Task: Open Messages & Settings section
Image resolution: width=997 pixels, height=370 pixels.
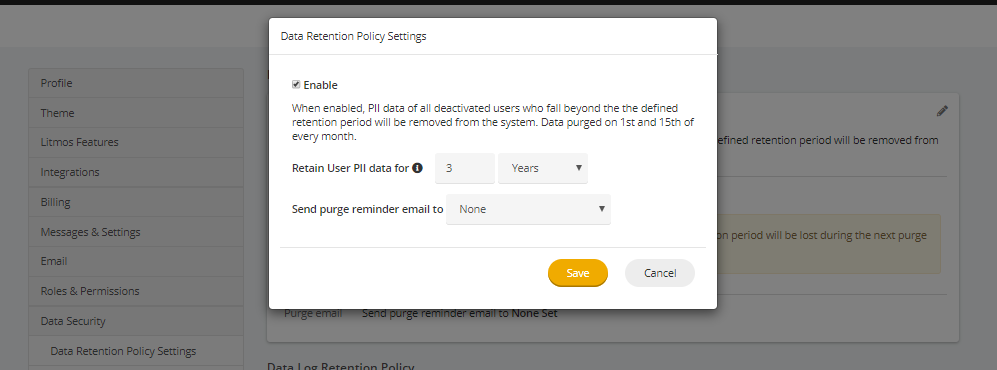Action: [x=136, y=232]
